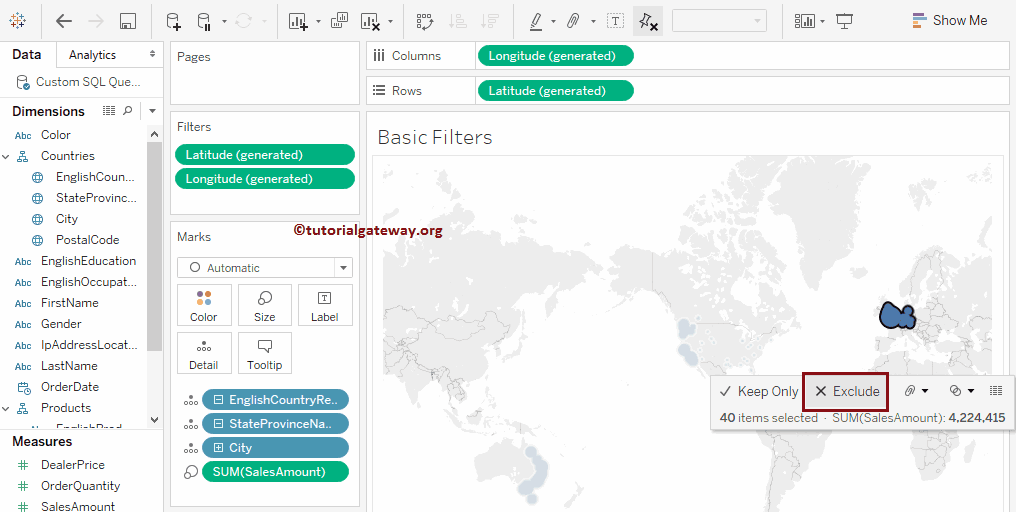The image size is (1016, 512).
Task: Toggle the Pause Auto Updates button
Action: point(204,21)
